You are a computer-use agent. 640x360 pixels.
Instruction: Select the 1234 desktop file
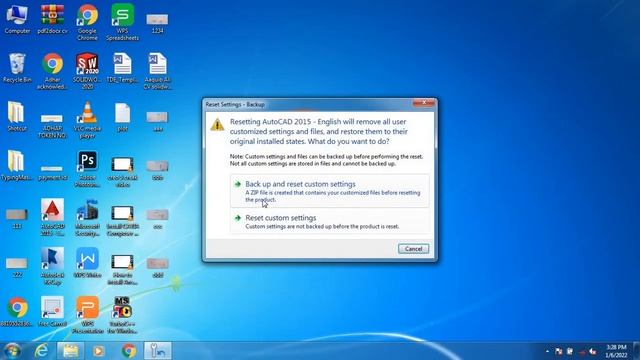pyautogui.click(x=158, y=23)
